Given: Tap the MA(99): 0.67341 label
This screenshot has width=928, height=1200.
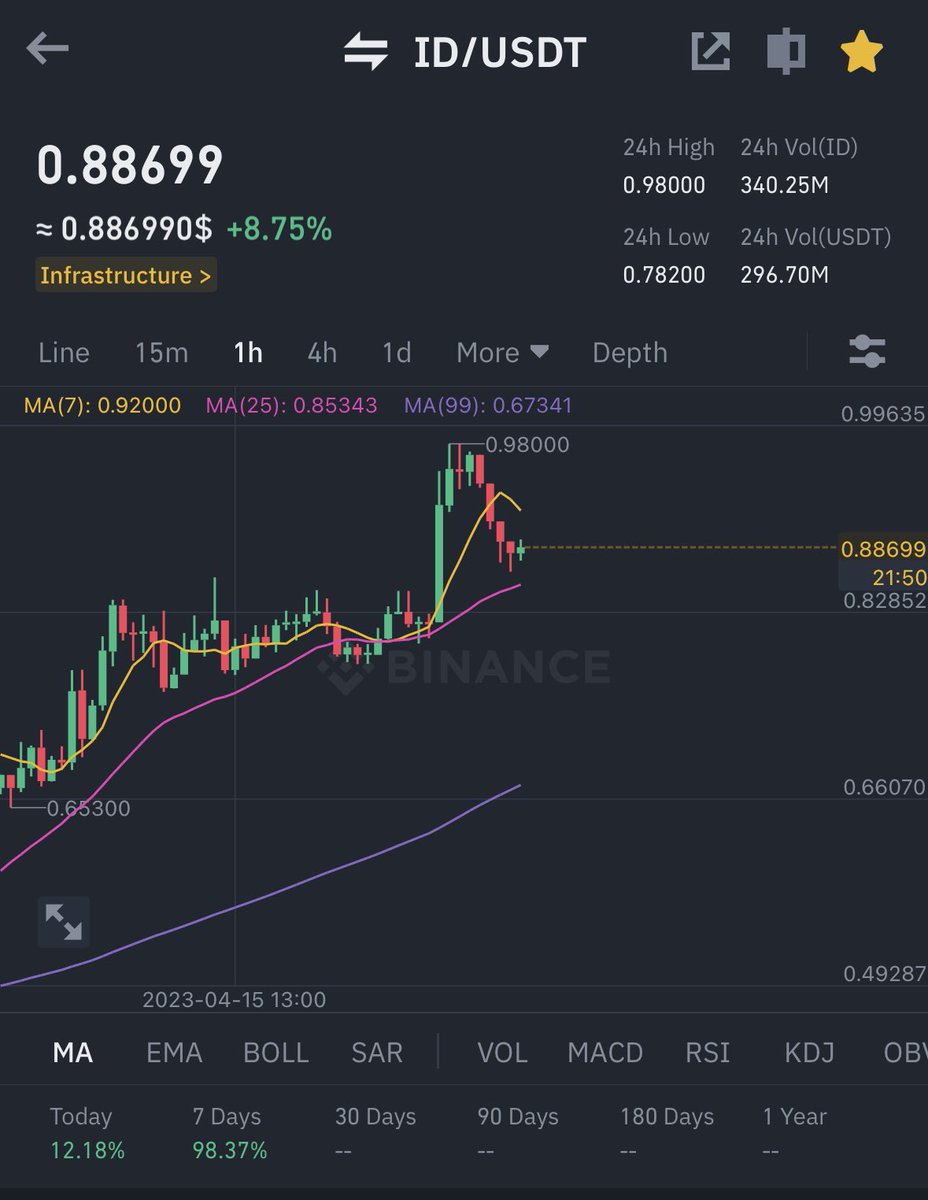Looking at the screenshot, I should click(488, 405).
